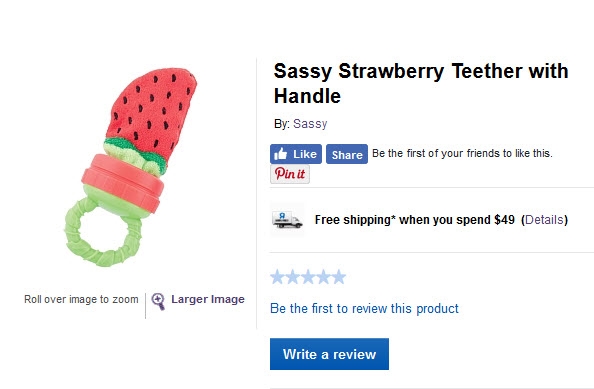Viewport: 594px width, 389px height.
Task: Click the thumbs-up icon on Like
Action: pyautogui.click(x=281, y=154)
